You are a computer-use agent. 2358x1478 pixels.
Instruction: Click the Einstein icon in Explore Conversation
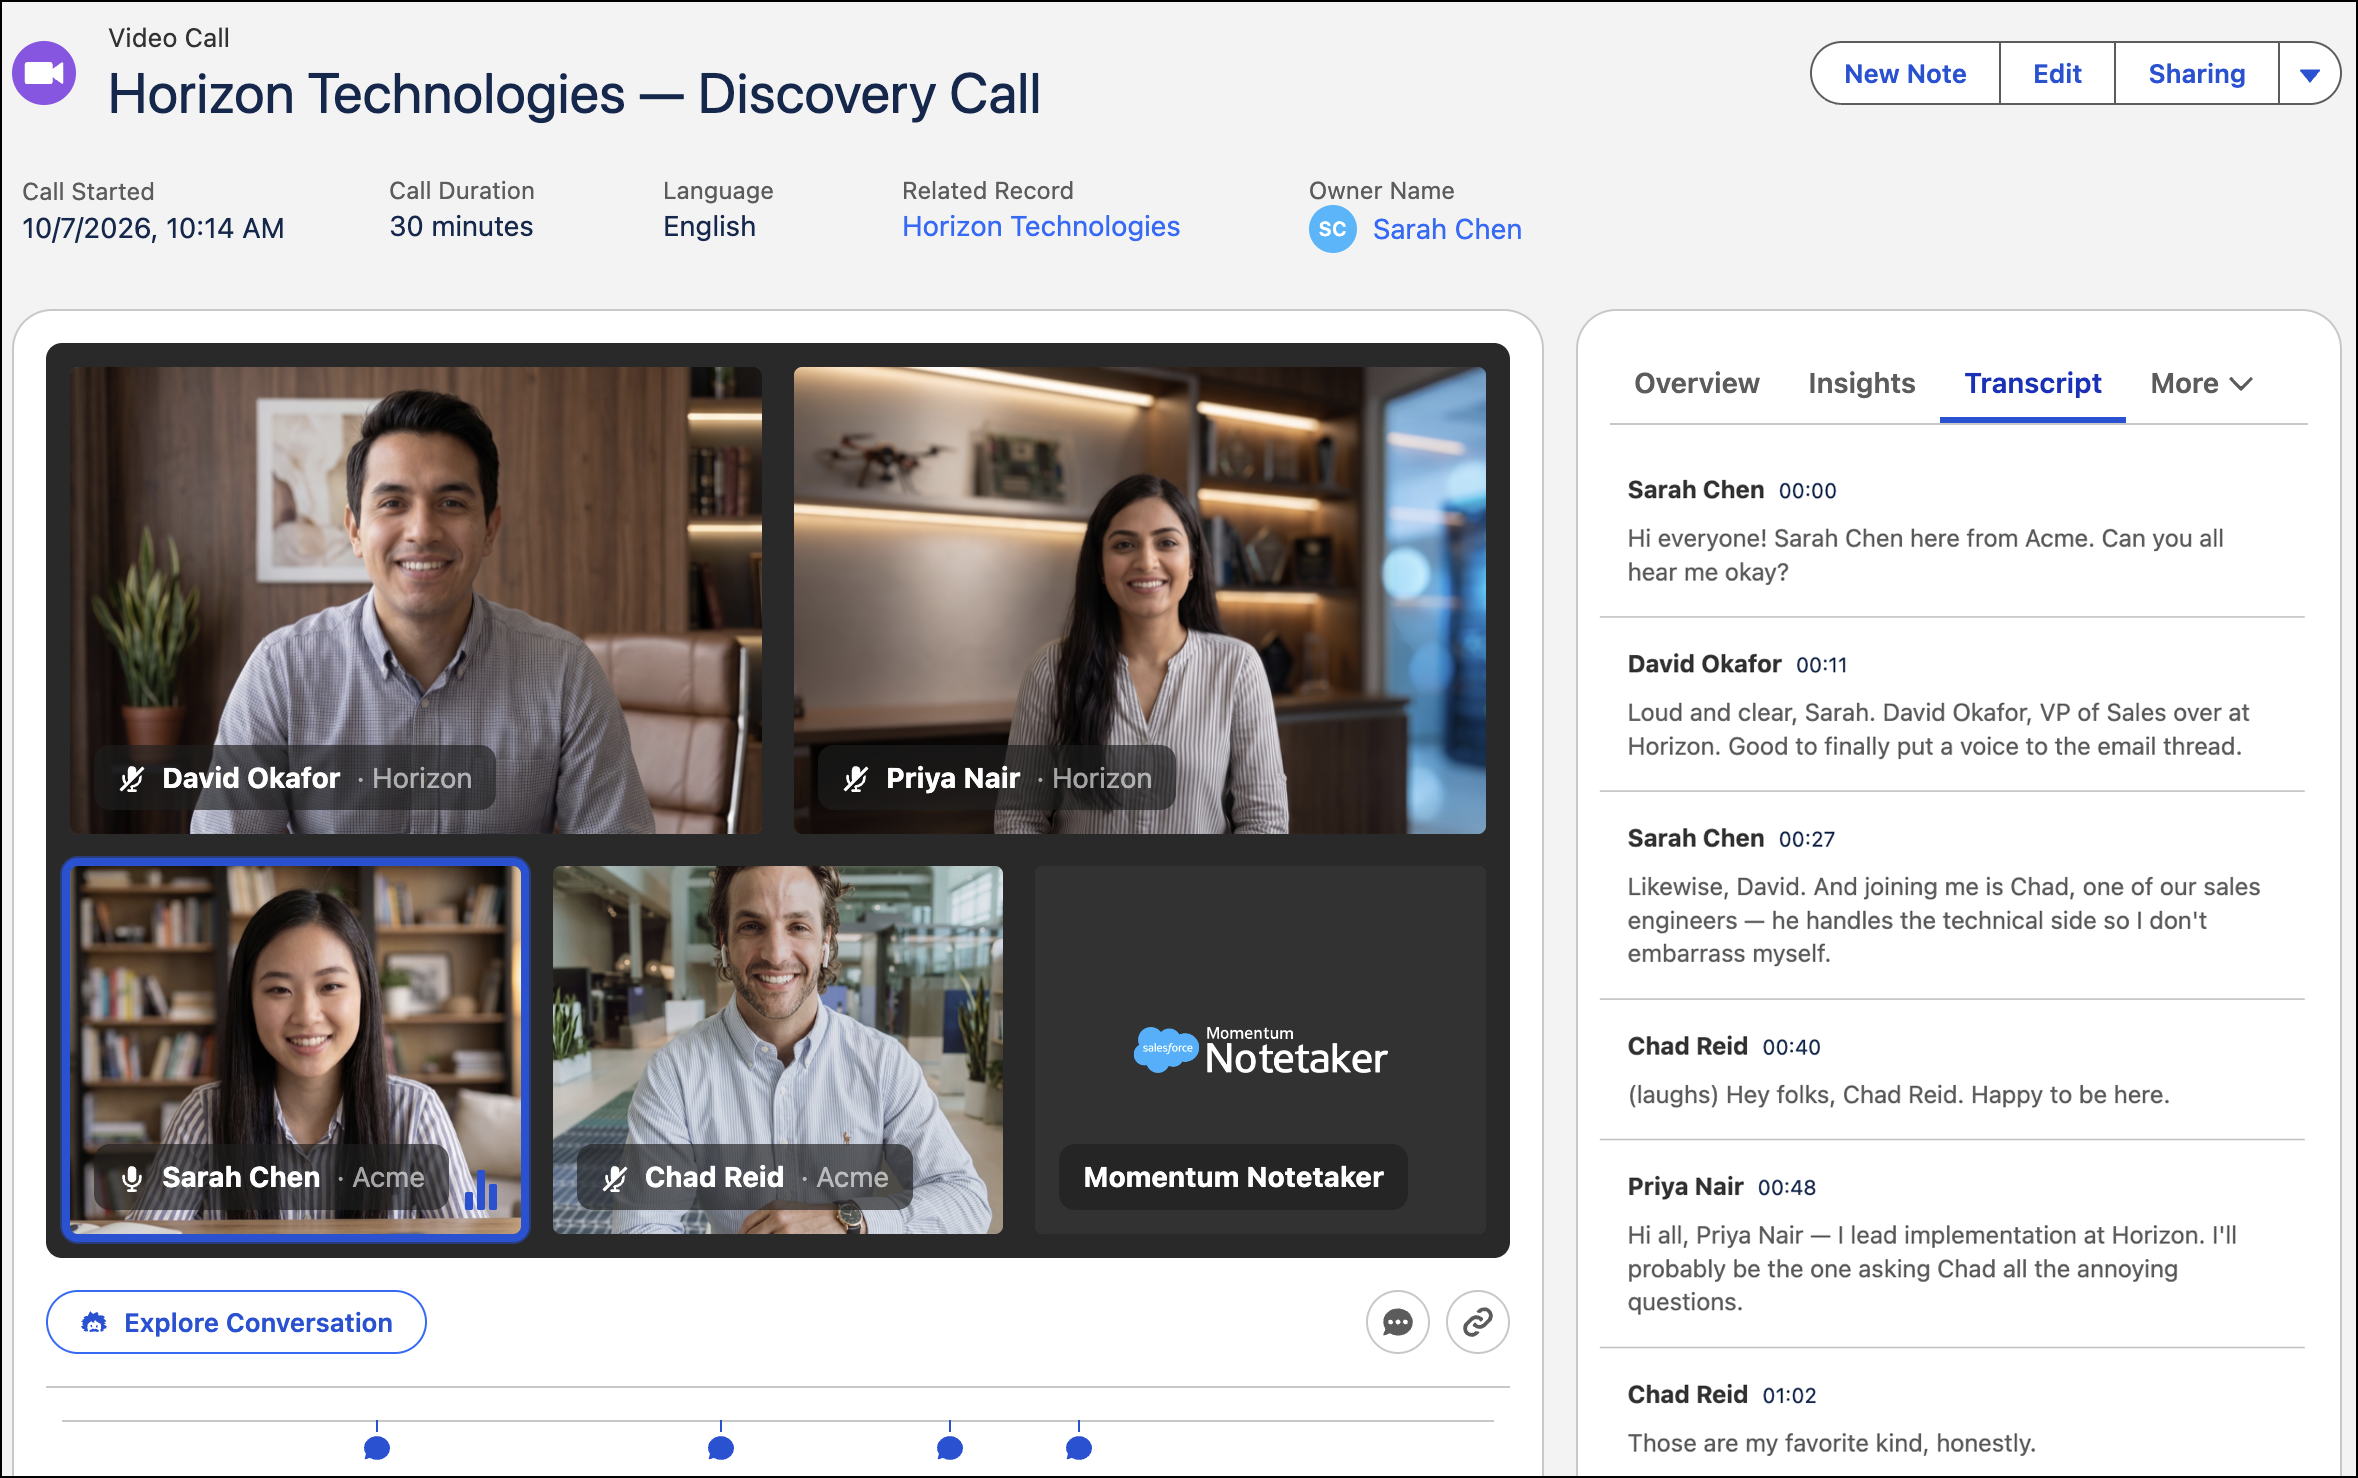click(94, 1322)
